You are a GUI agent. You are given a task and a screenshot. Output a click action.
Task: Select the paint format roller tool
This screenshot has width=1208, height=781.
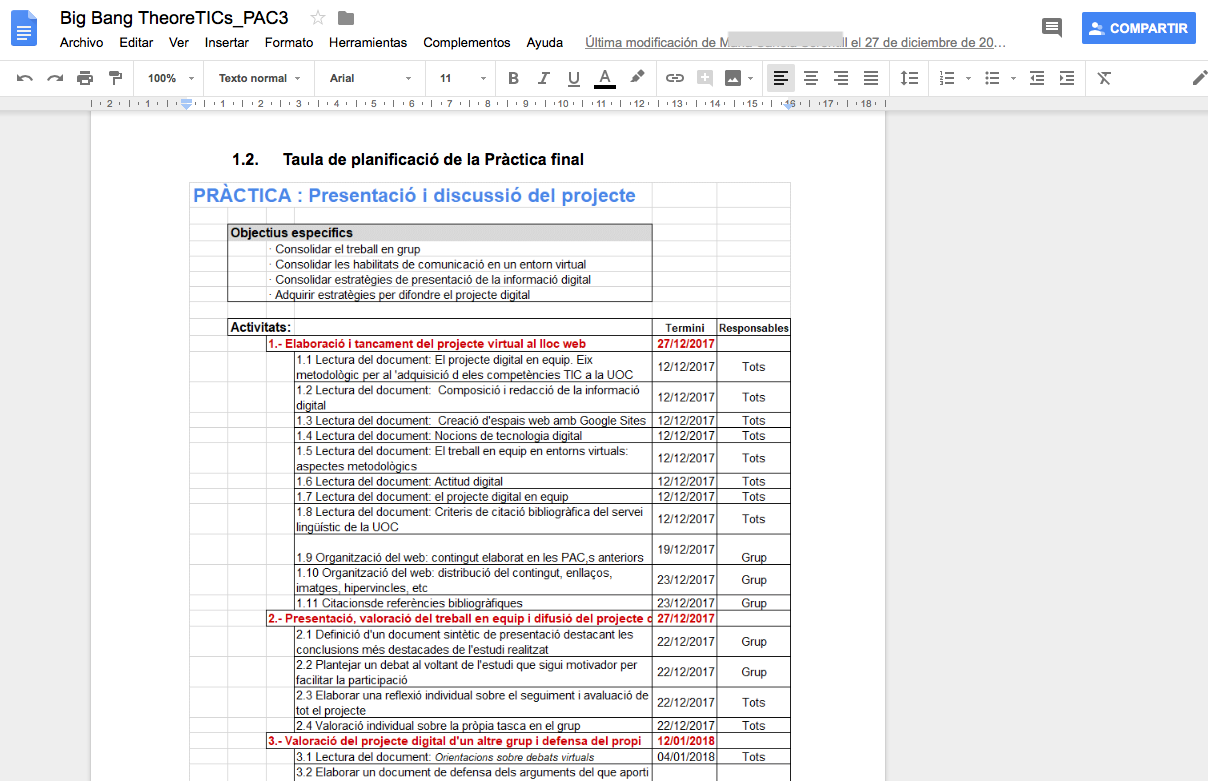(x=115, y=78)
